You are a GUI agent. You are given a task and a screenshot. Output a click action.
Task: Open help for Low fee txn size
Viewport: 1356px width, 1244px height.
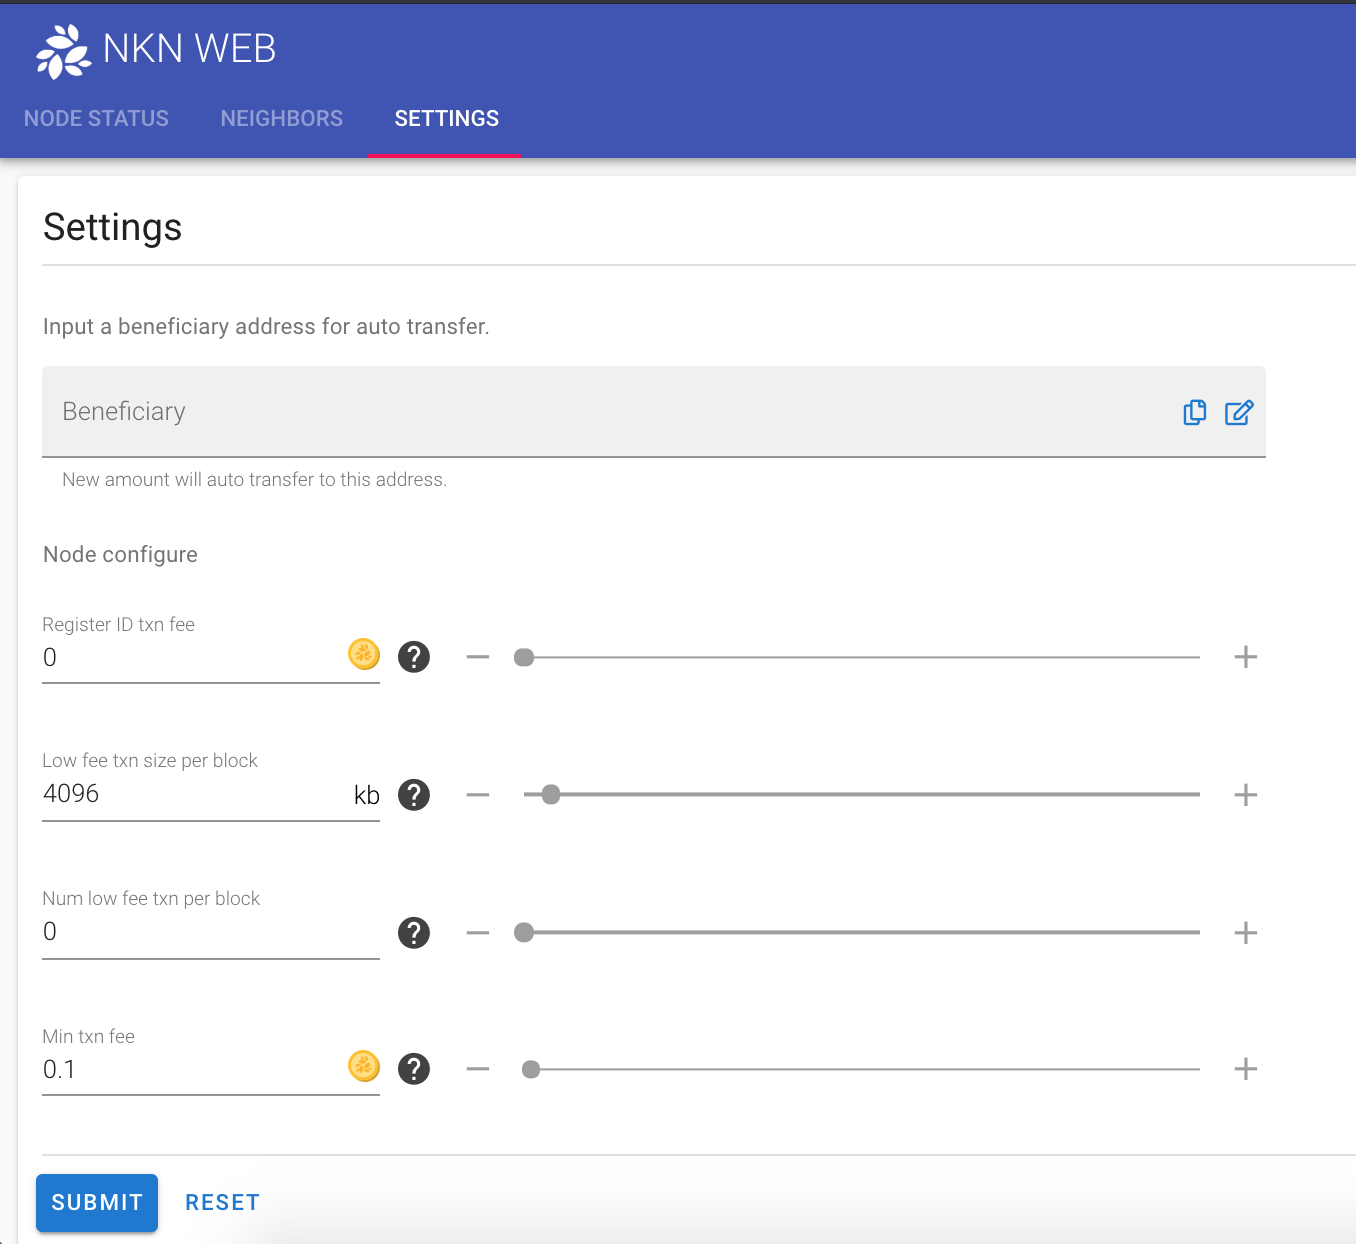(x=414, y=795)
